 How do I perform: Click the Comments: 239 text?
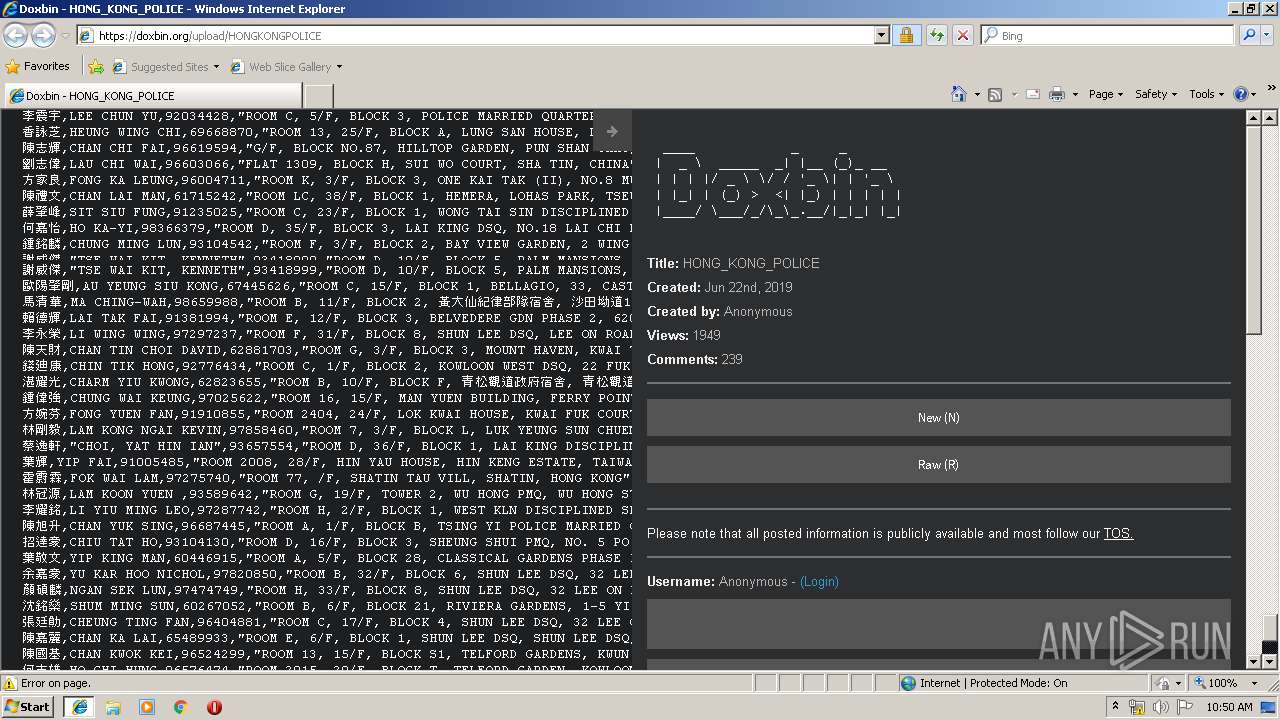click(695, 359)
